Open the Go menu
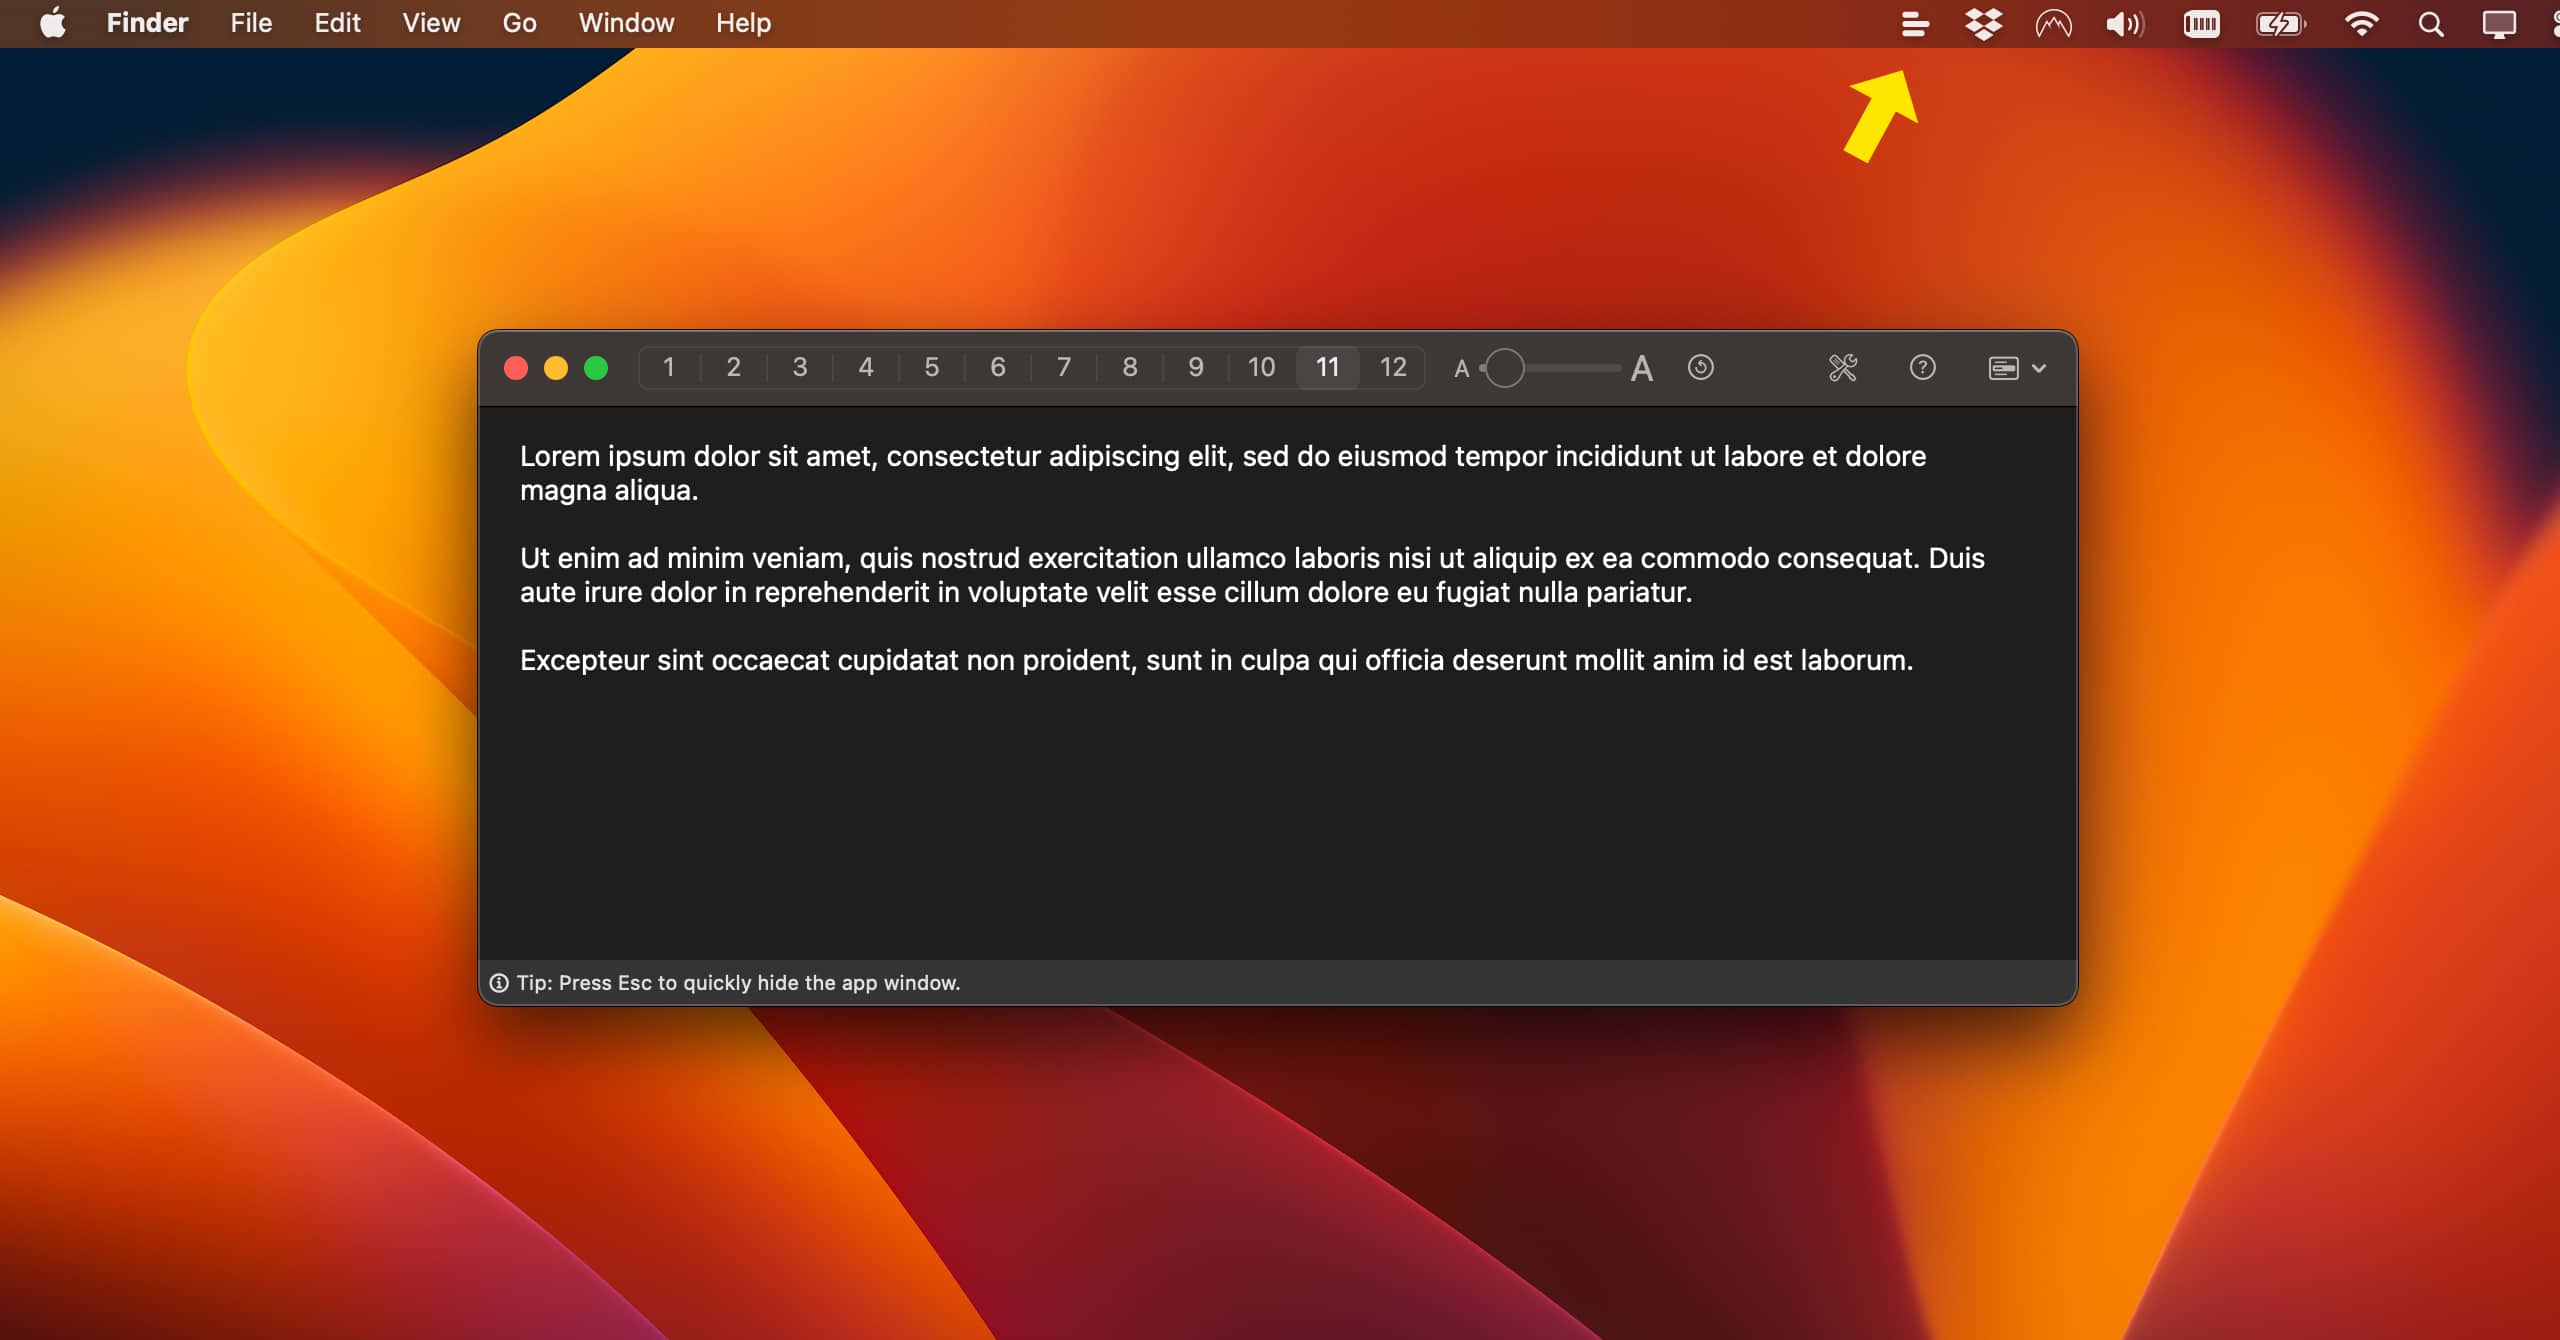 [519, 23]
